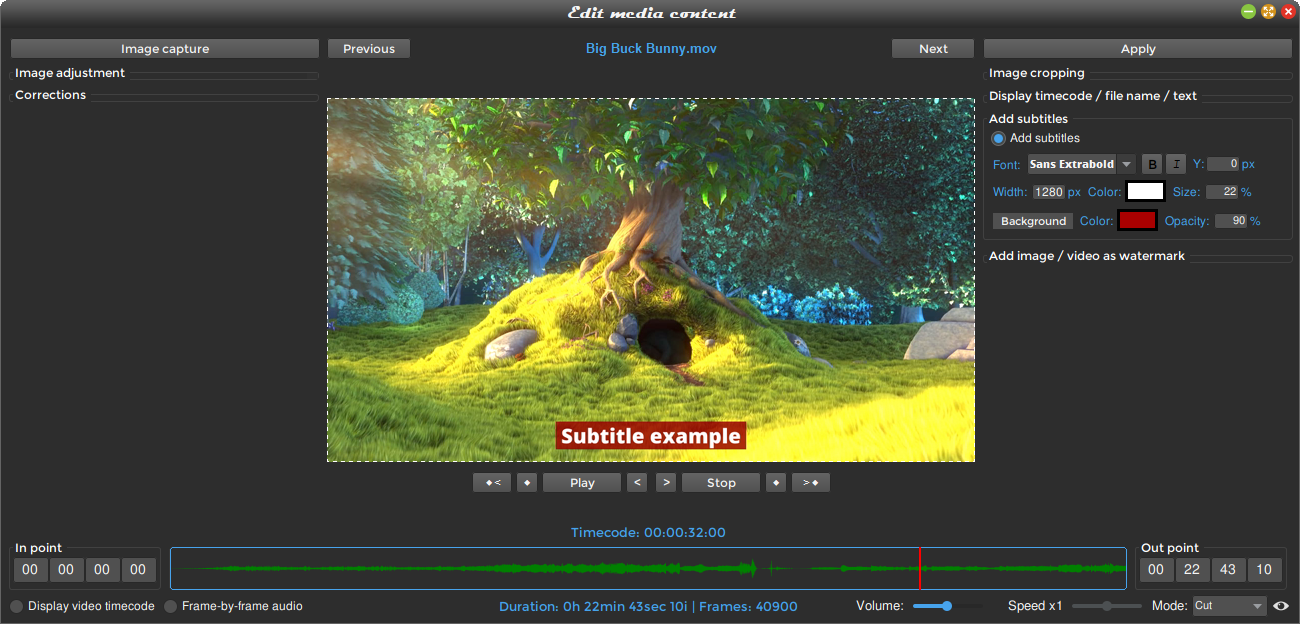Switch to the Image capture section

click(164, 48)
